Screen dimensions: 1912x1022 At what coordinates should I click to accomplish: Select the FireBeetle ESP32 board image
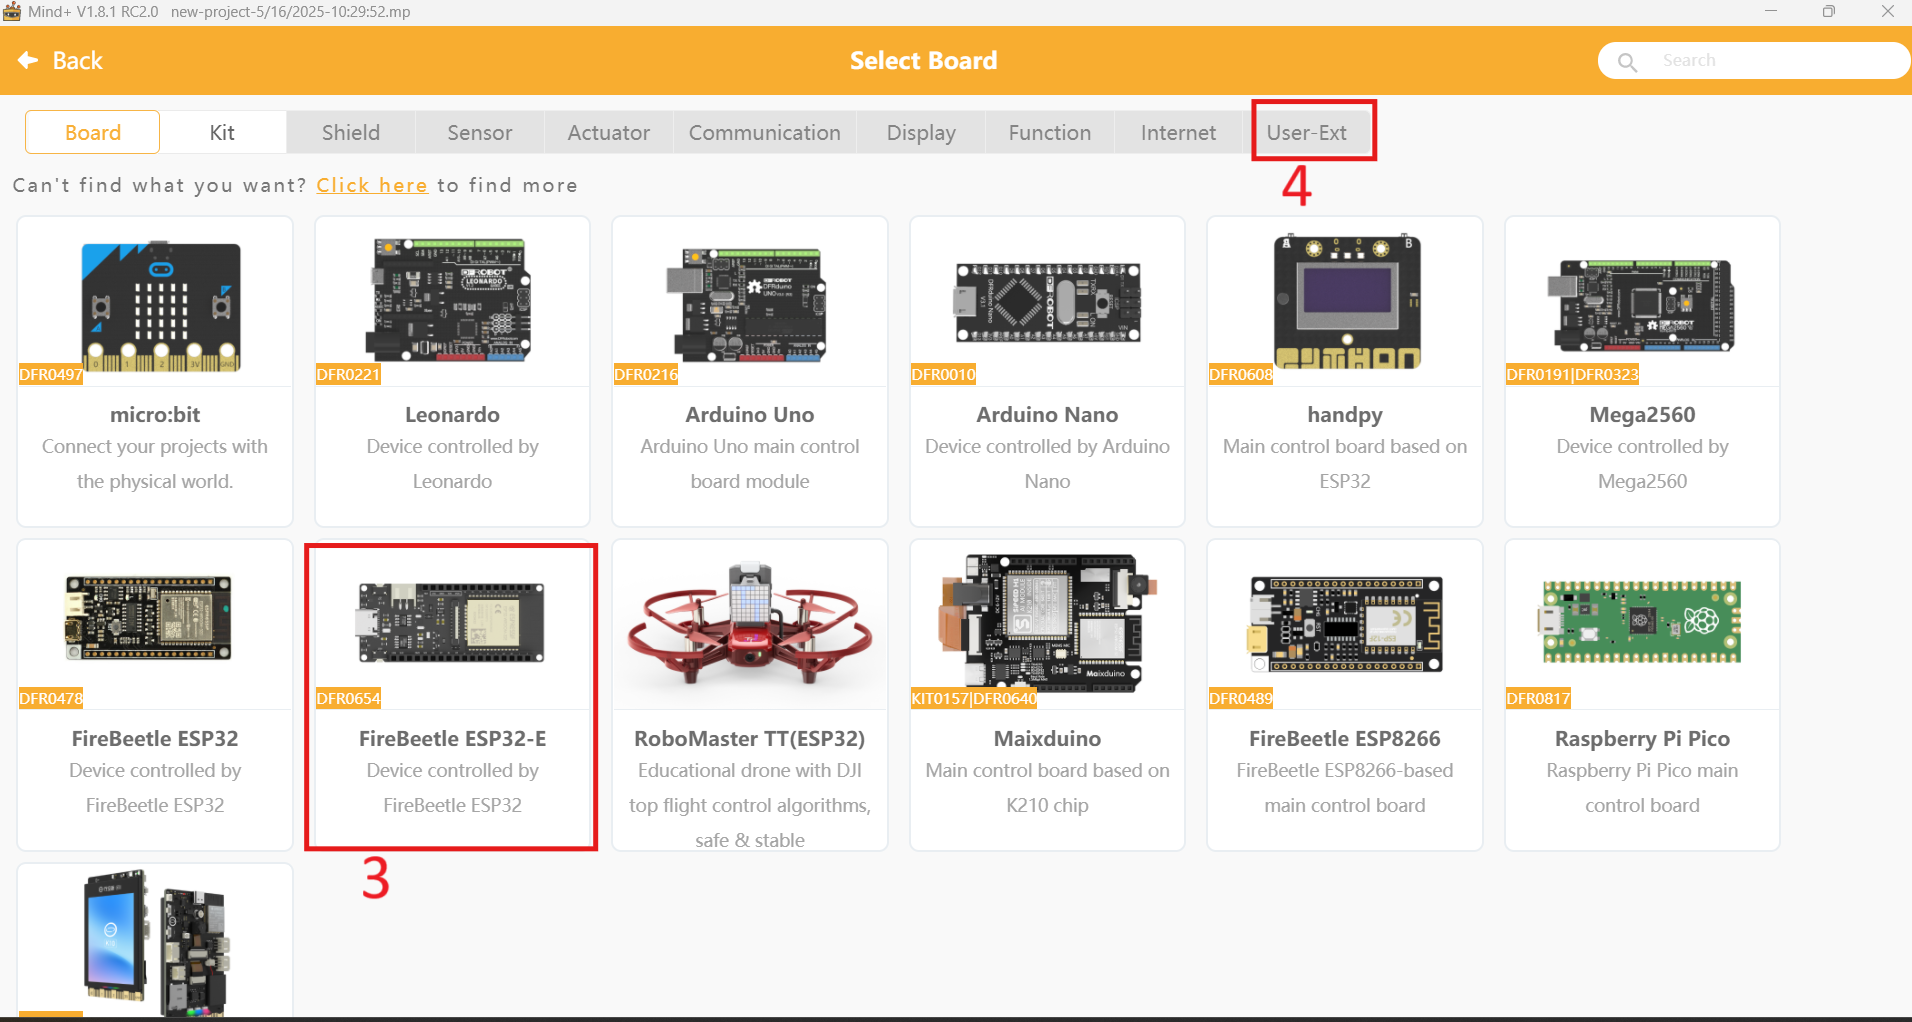(148, 617)
